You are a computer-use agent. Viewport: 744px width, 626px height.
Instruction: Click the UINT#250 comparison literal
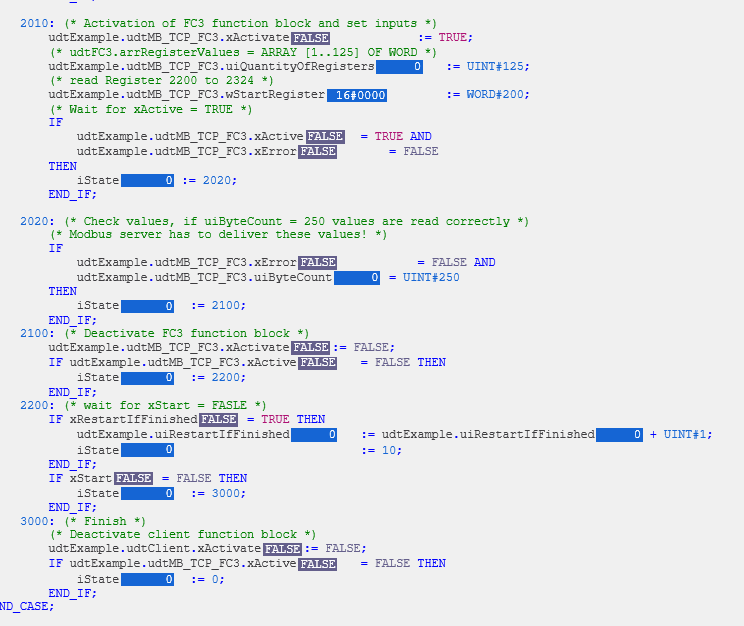coord(431,278)
